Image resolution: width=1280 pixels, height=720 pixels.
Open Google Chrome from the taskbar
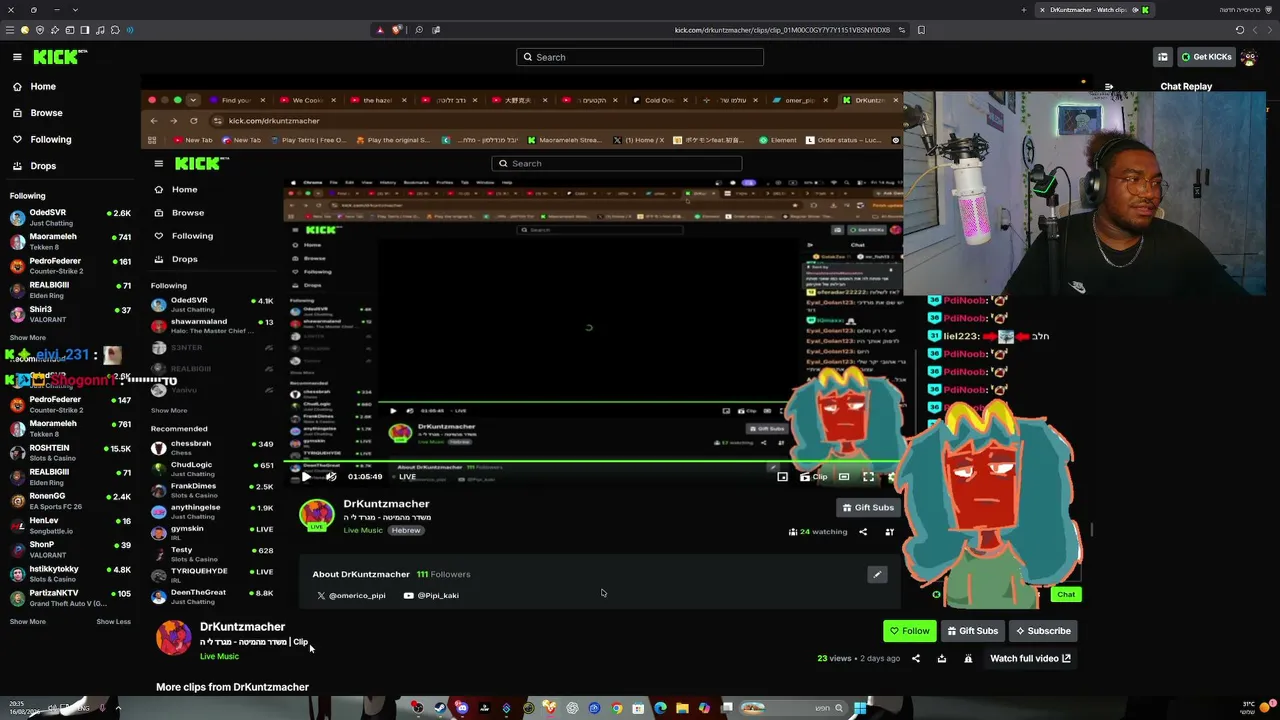point(616,709)
